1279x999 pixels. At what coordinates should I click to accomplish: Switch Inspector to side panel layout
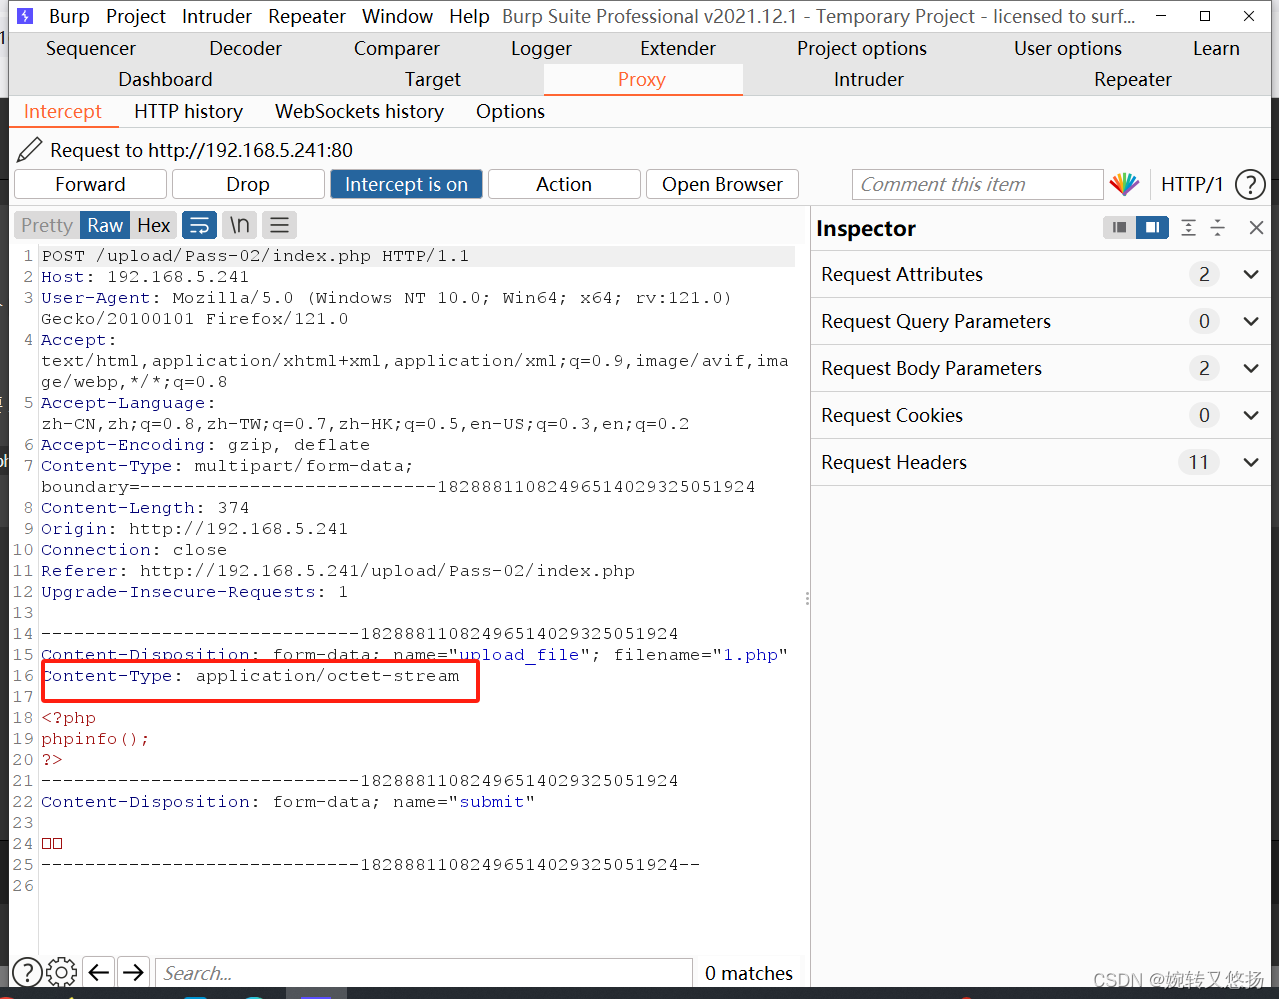coord(1153,228)
